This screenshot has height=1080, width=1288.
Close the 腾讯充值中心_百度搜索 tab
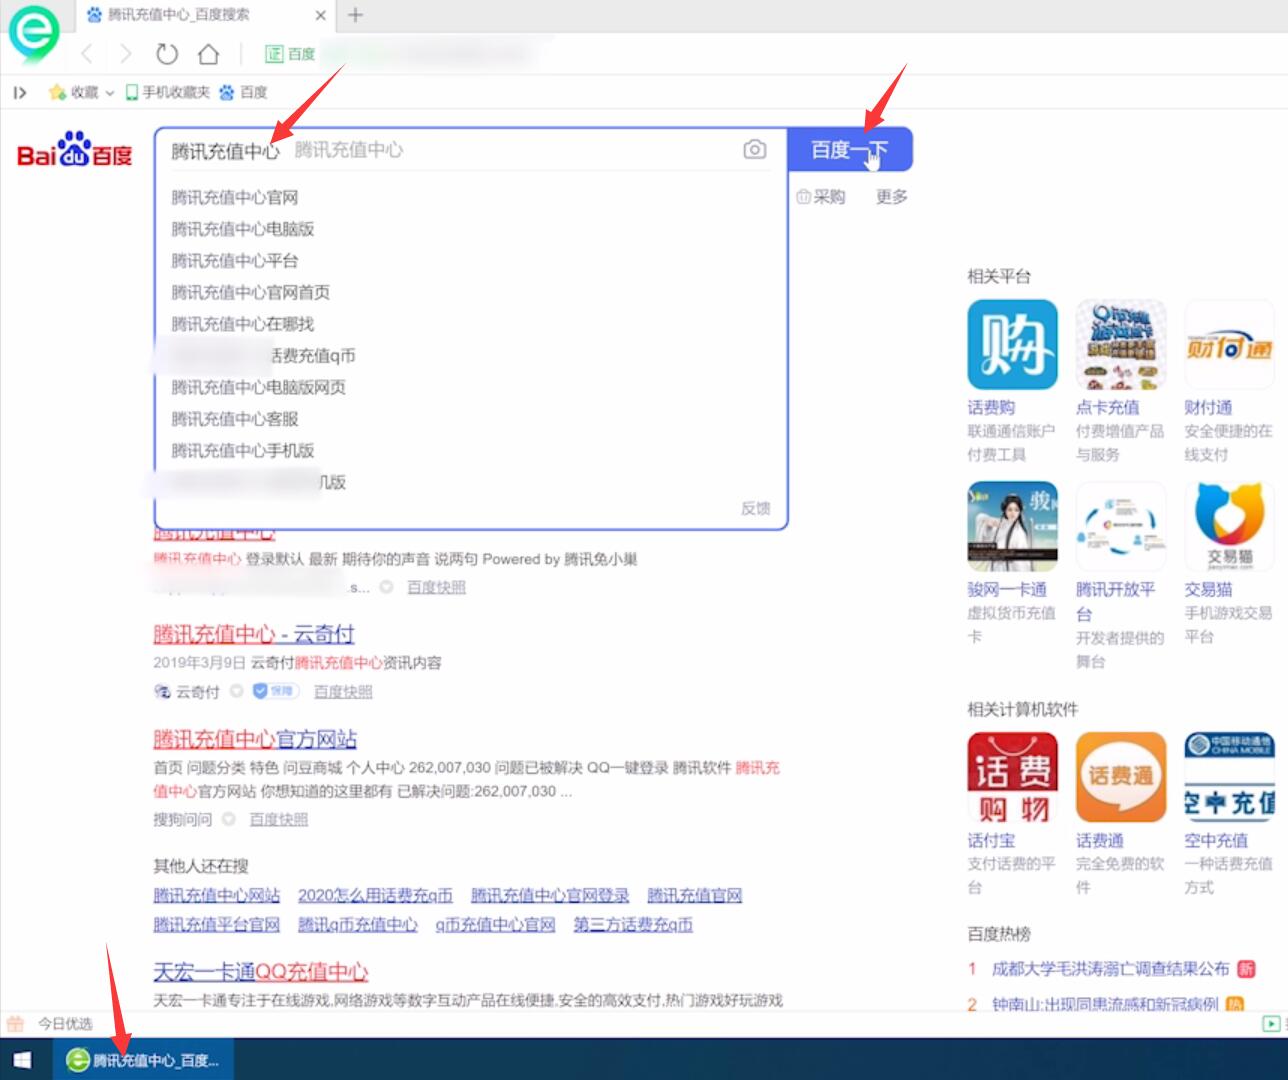(320, 15)
